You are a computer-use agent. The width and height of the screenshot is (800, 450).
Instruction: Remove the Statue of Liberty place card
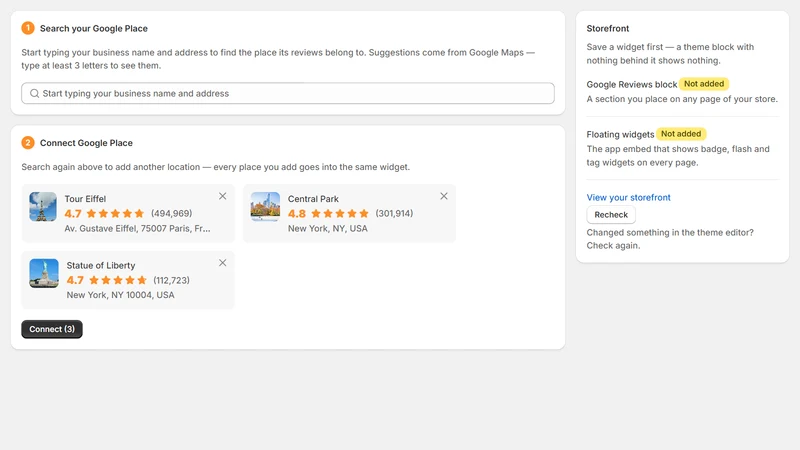[x=222, y=263]
